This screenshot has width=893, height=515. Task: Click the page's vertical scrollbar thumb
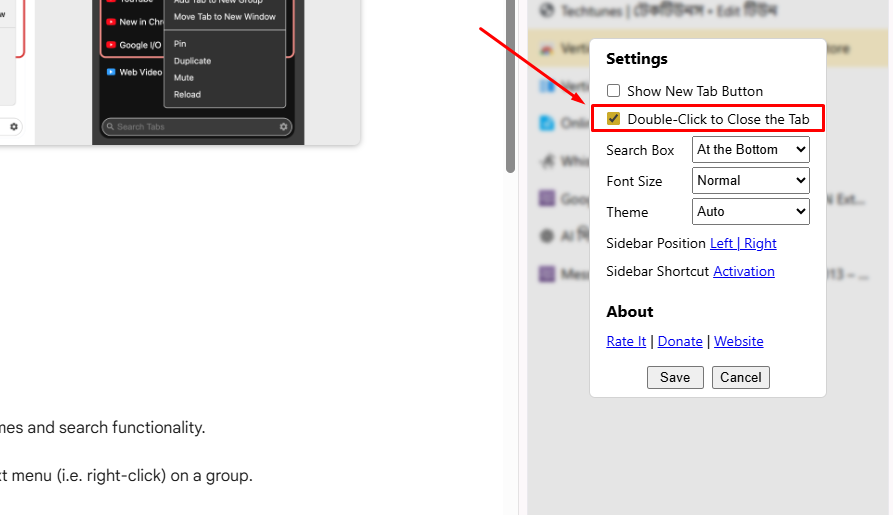click(510, 85)
